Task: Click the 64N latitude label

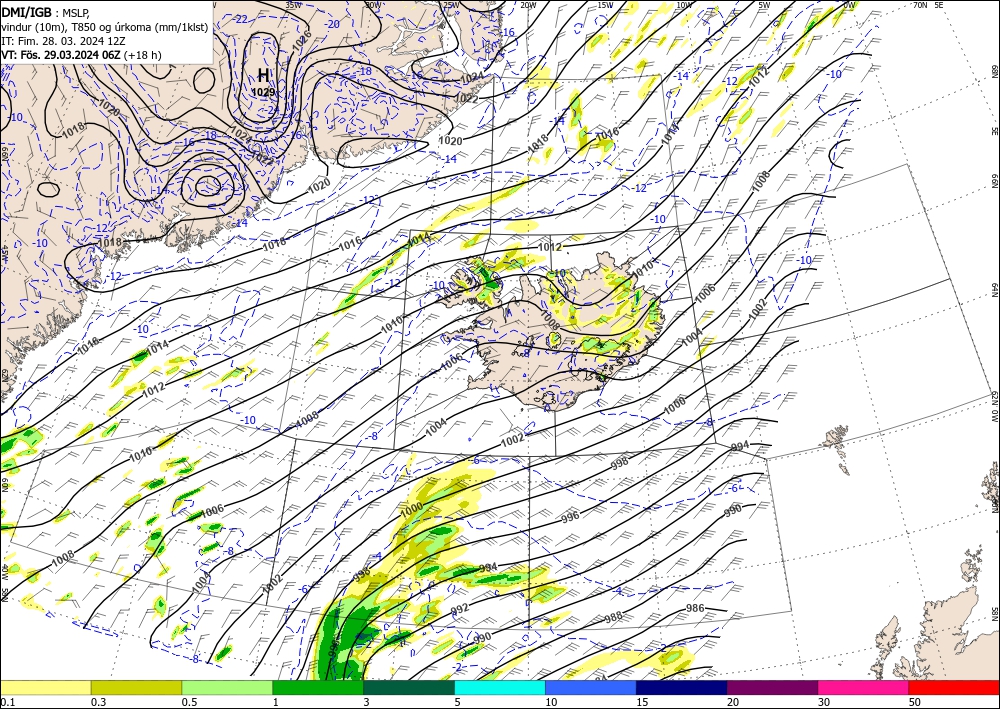Action: coord(994,290)
